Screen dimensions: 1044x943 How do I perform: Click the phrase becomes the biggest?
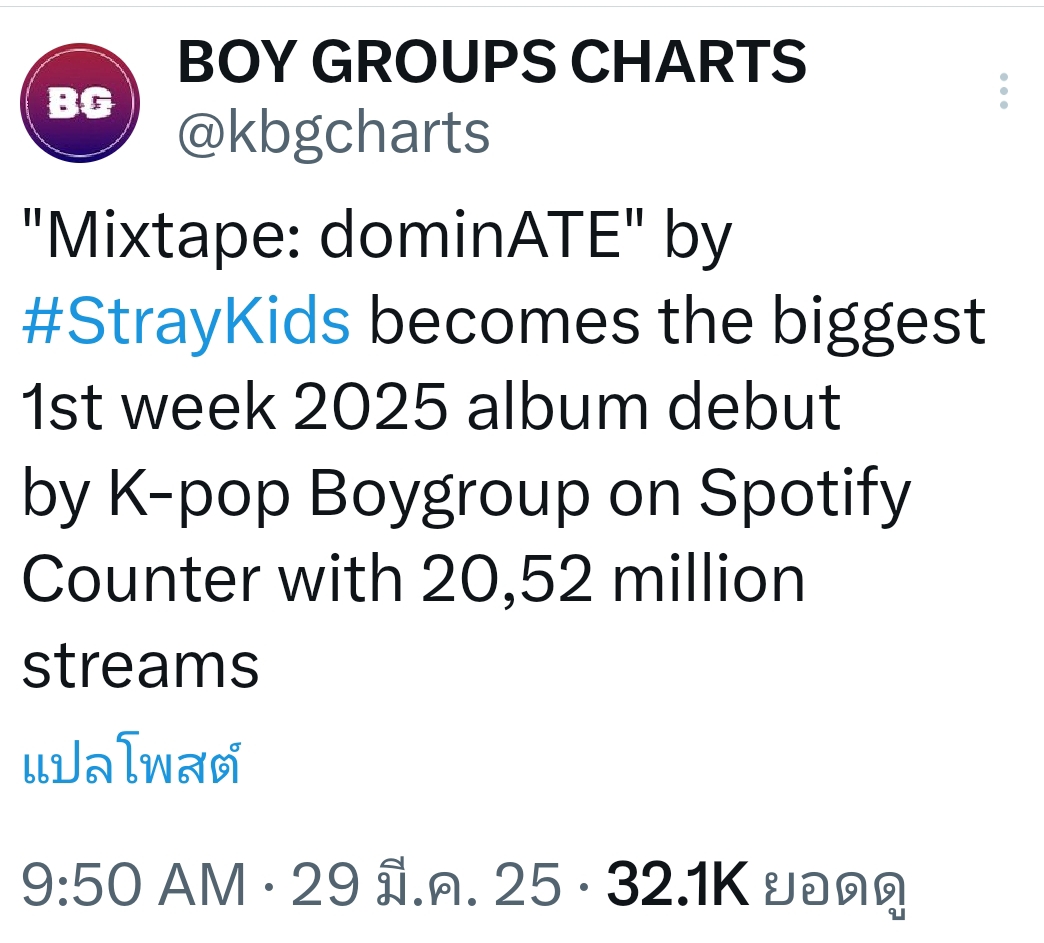coord(677,322)
